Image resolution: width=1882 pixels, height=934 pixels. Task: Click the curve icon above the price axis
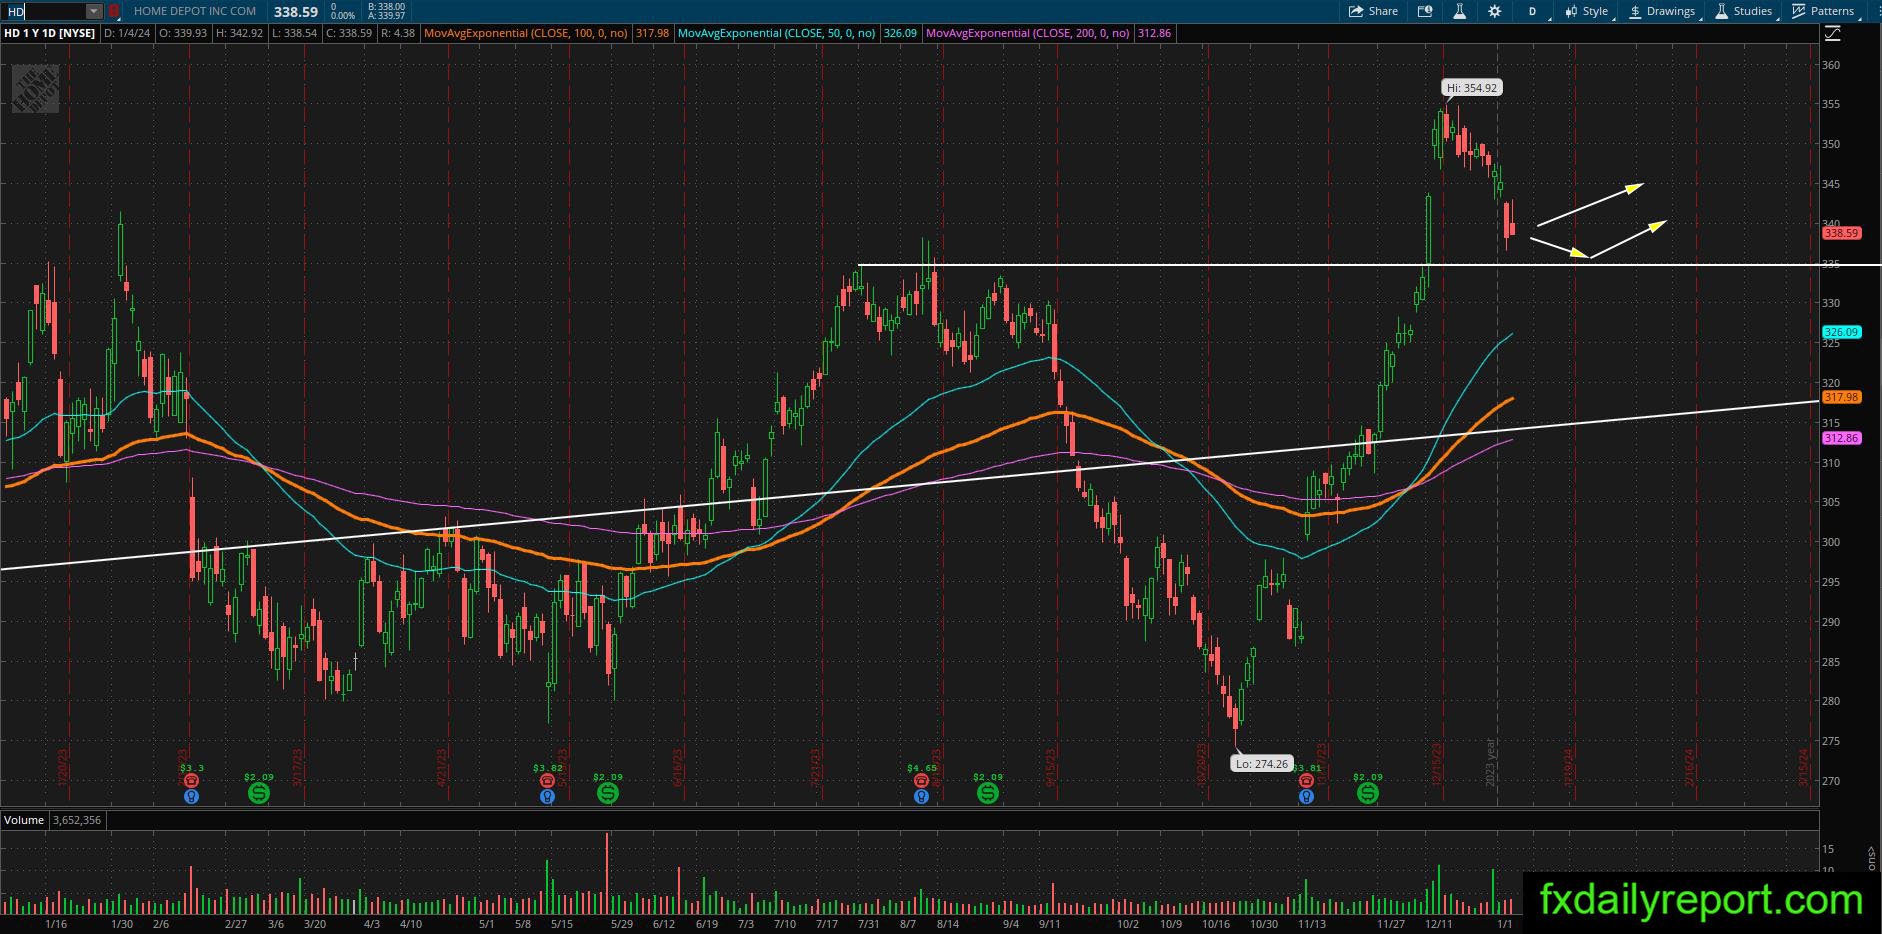pos(1833,34)
